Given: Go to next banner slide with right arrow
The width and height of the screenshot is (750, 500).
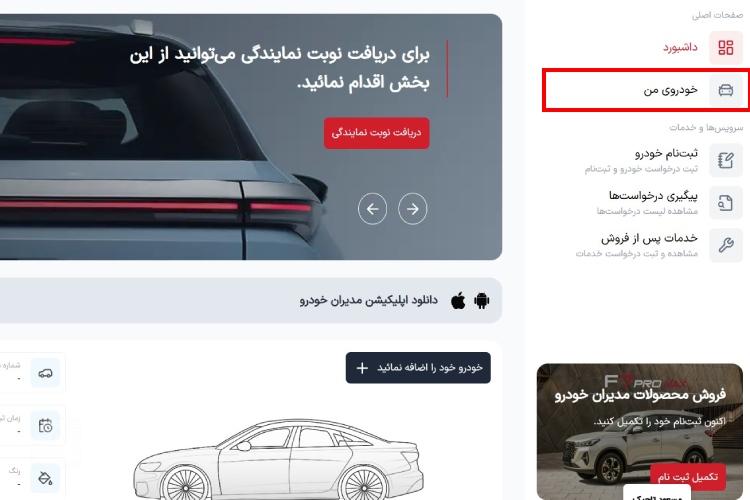Looking at the screenshot, I should click(x=412, y=209).
